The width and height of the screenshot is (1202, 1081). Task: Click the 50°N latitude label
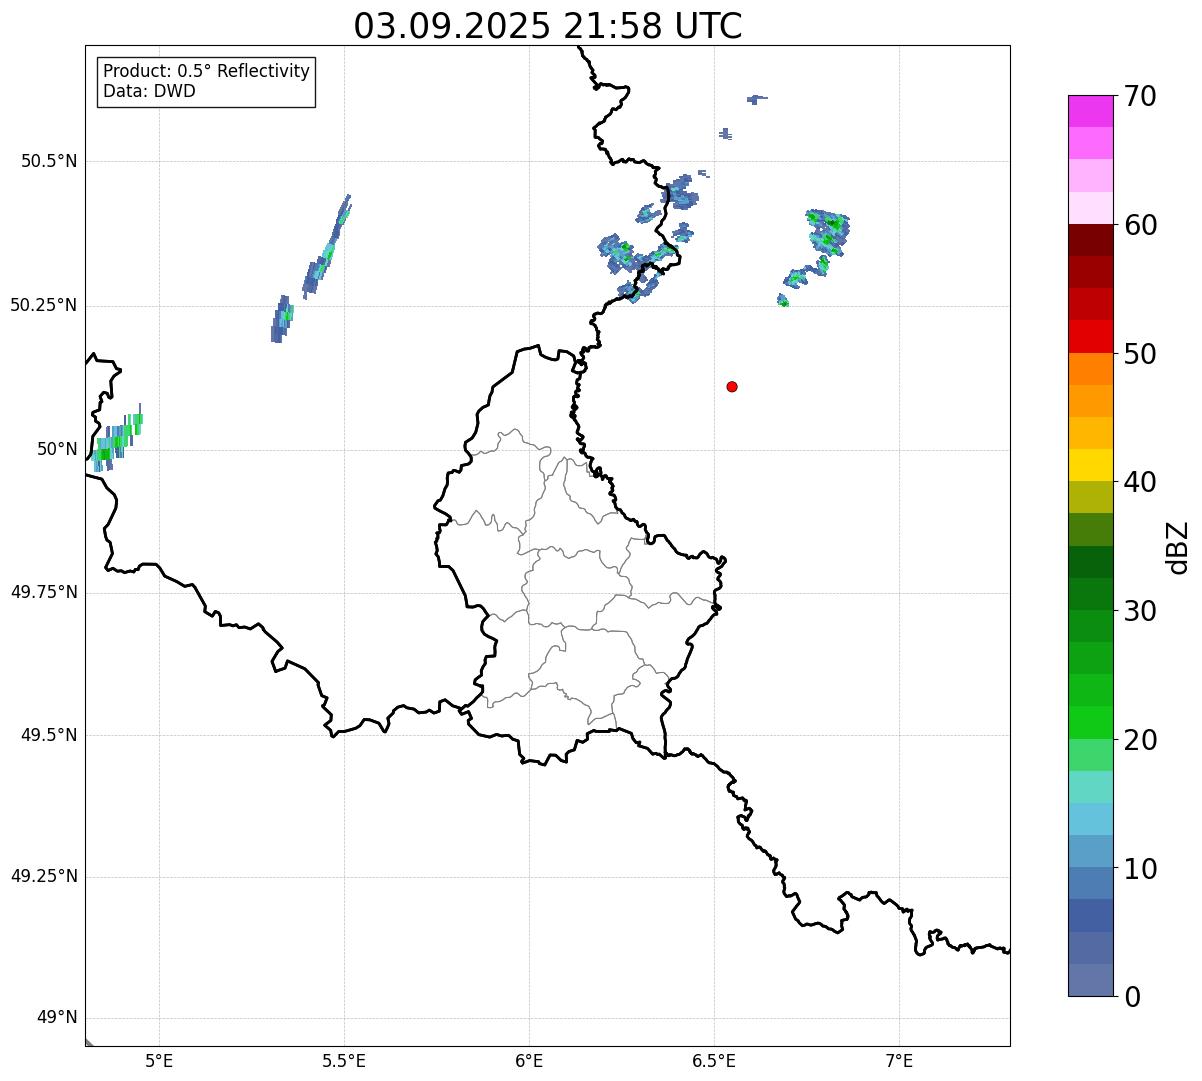coord(57,449)
